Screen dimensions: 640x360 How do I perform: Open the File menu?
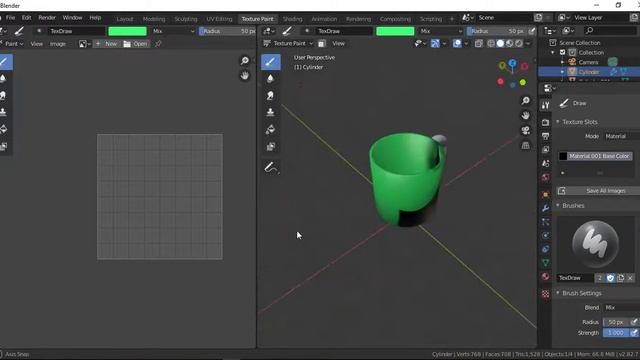tap(10, 18)
